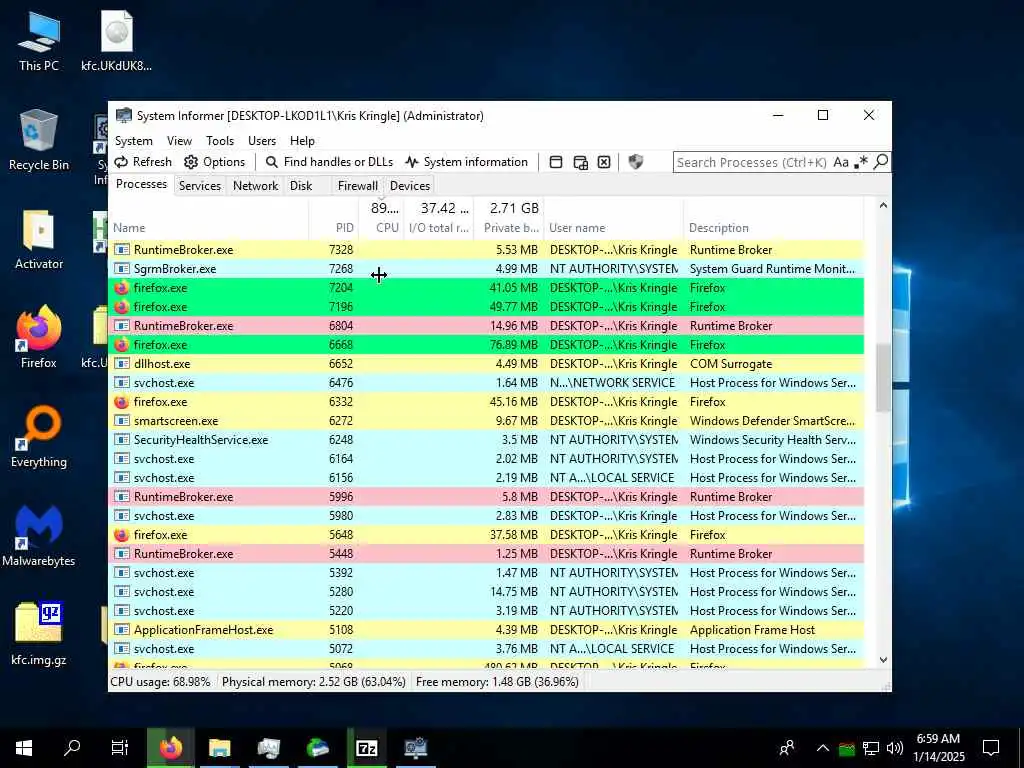Switch to the Network tab

255,185
